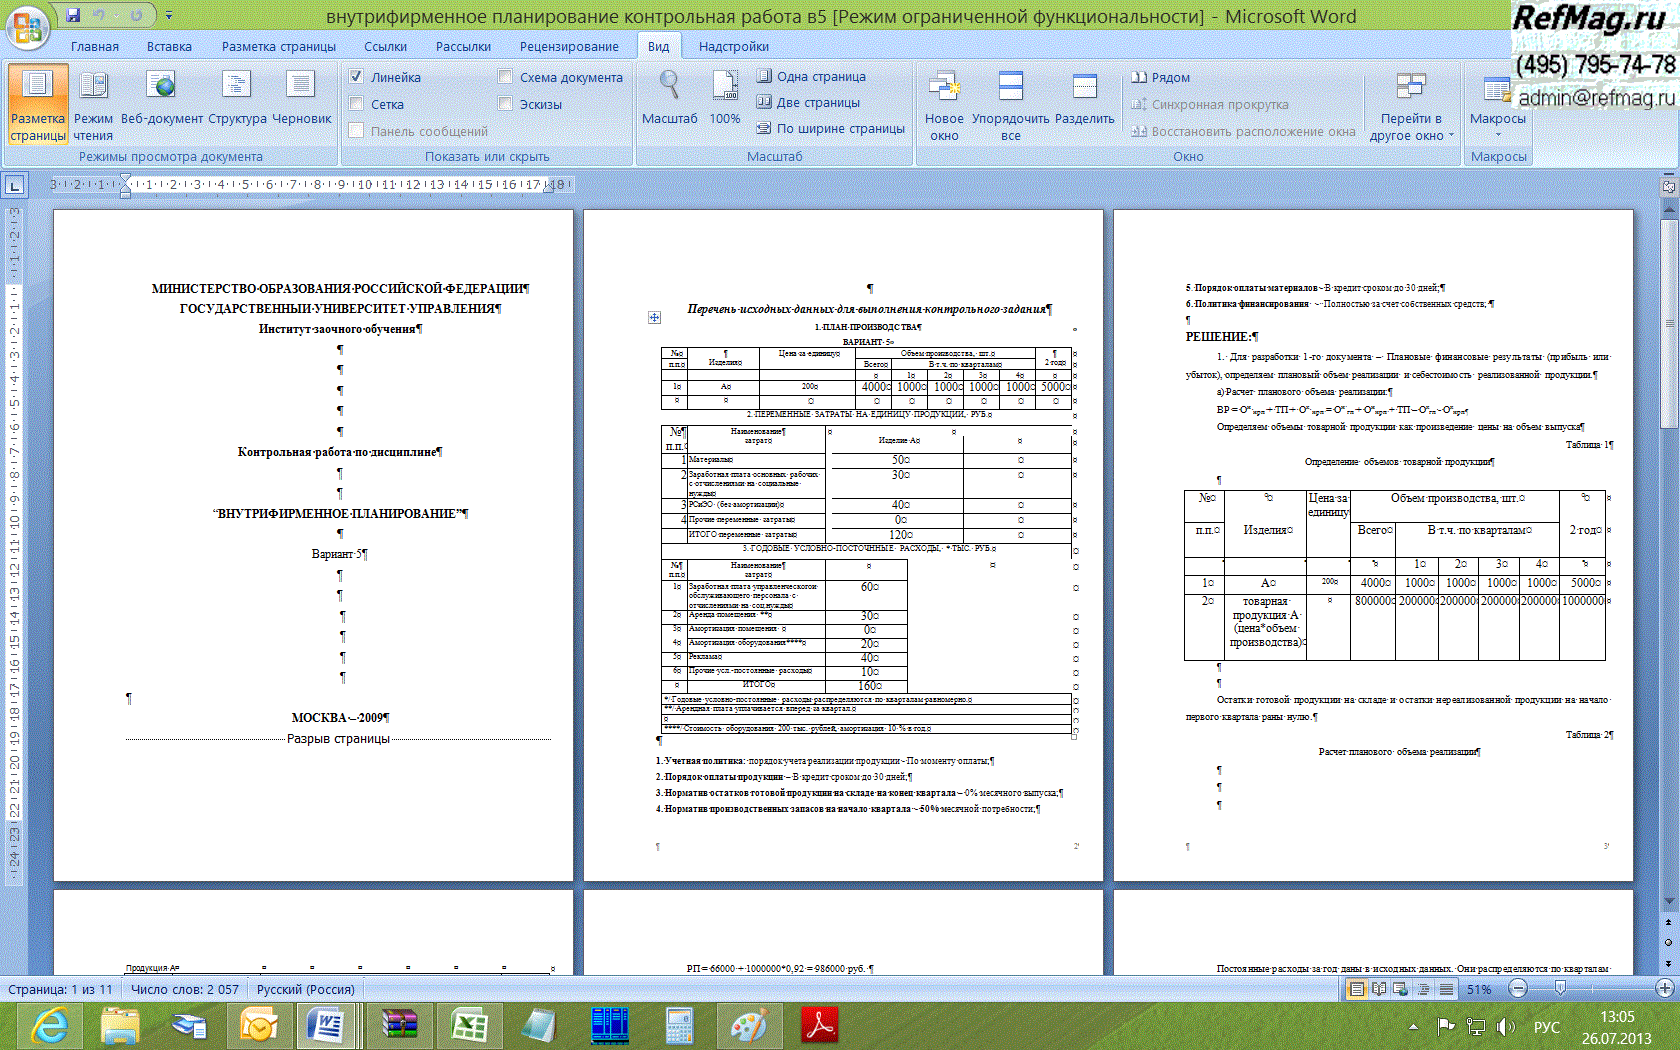Viewport: 1680px width, 1050px height.
Task: Open Quick Access Toolbar customize arrow
Action: point(169,15)
